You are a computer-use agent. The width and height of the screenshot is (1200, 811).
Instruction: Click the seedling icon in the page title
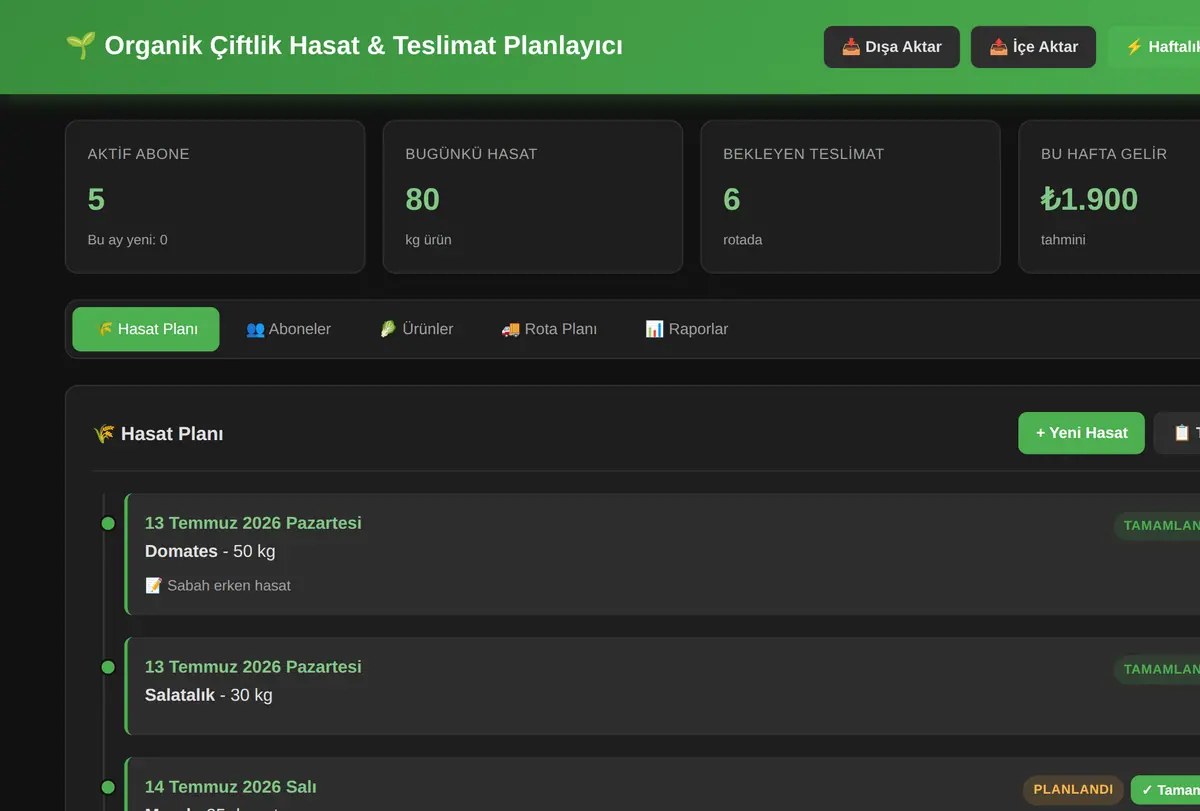(x=80, y=46)
